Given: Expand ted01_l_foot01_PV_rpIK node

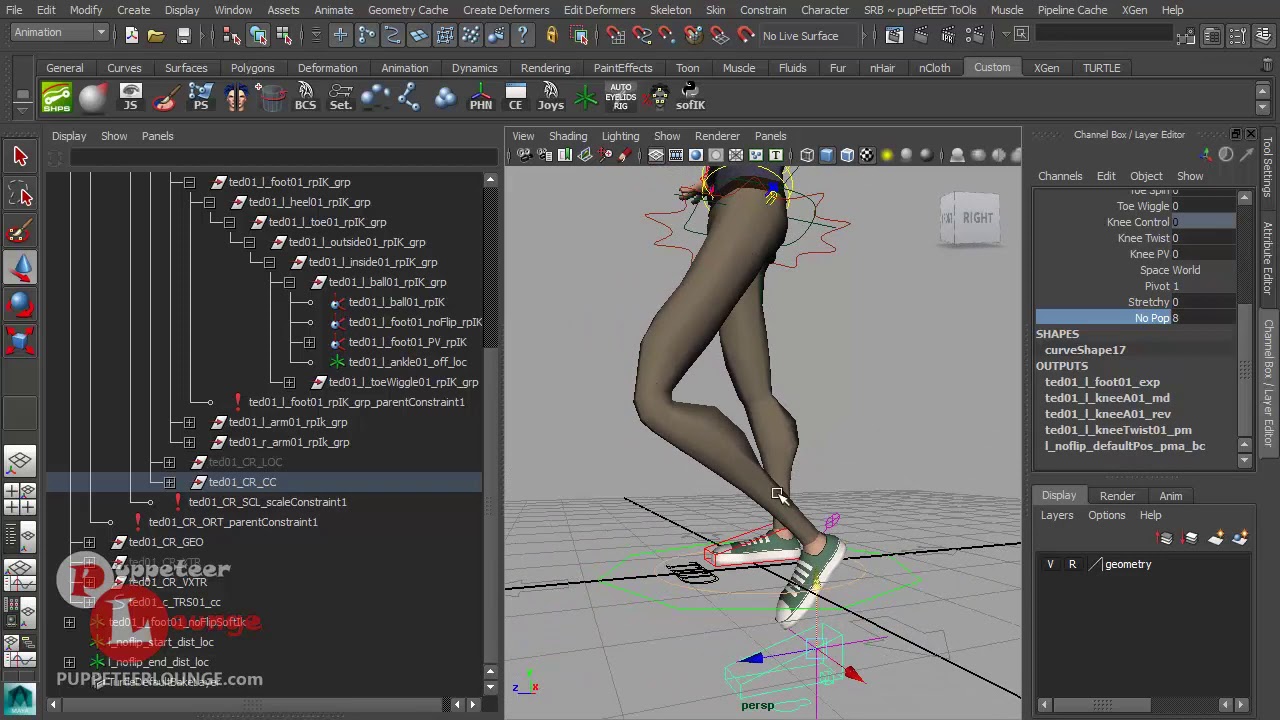Looking at the screenshot, I should (309, 342).
